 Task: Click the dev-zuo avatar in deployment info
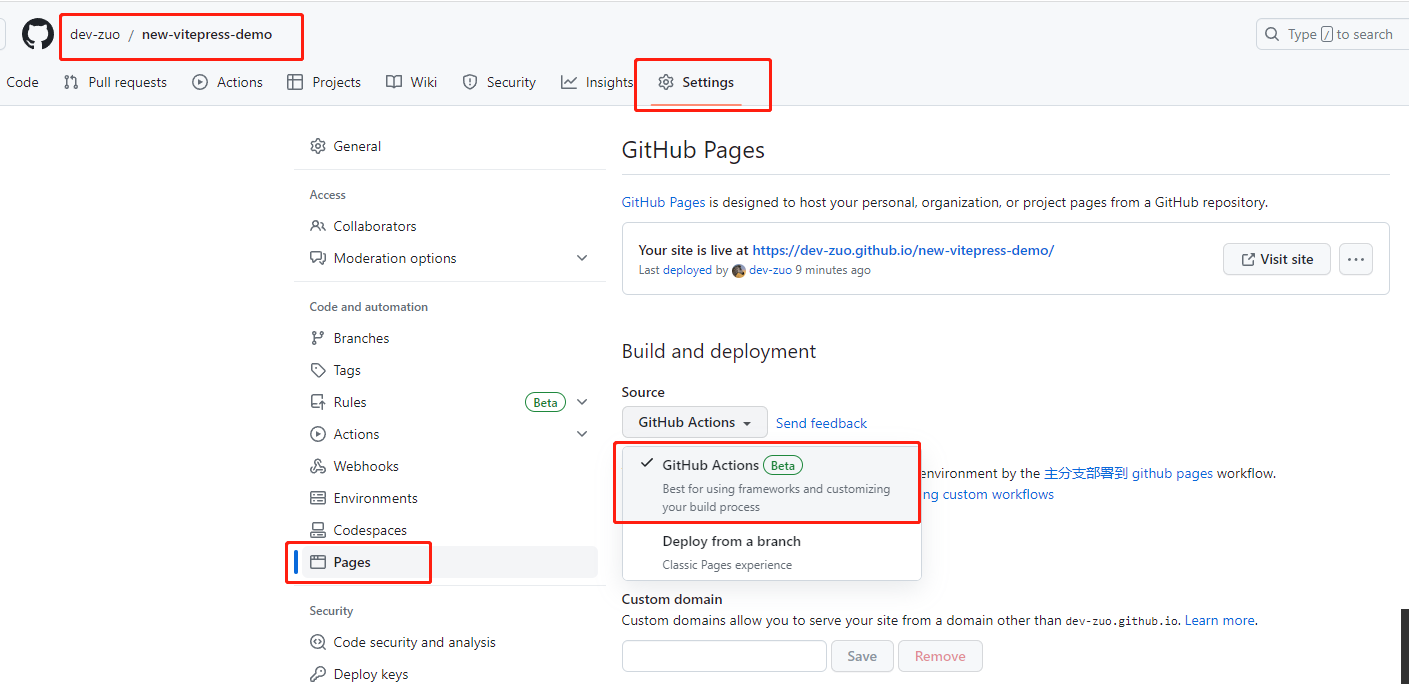[x=739, y=270]
